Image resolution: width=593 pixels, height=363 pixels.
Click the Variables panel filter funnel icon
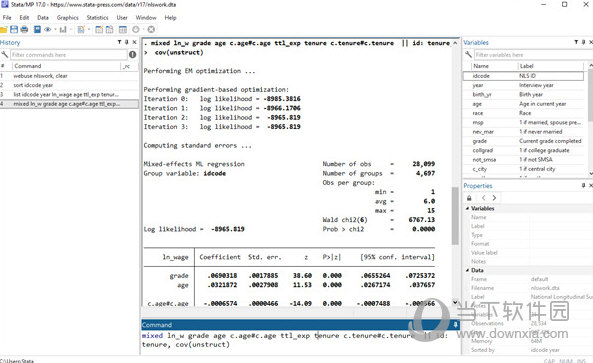[576, 42]
